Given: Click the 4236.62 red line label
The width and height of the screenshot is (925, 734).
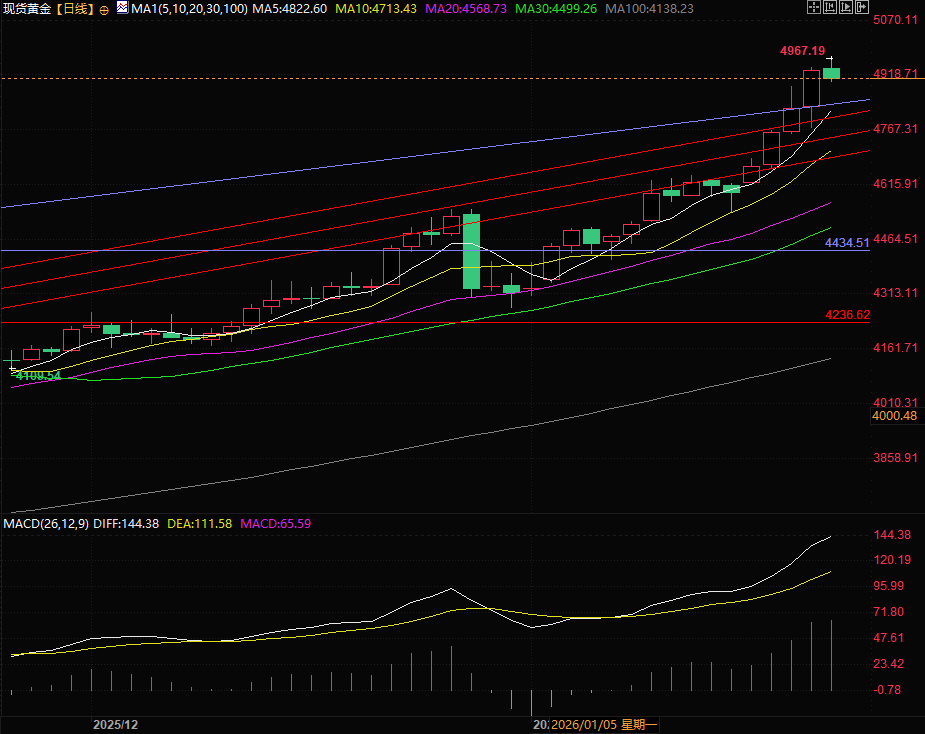Looking at the screenshot, I should (x=848, y=314).
